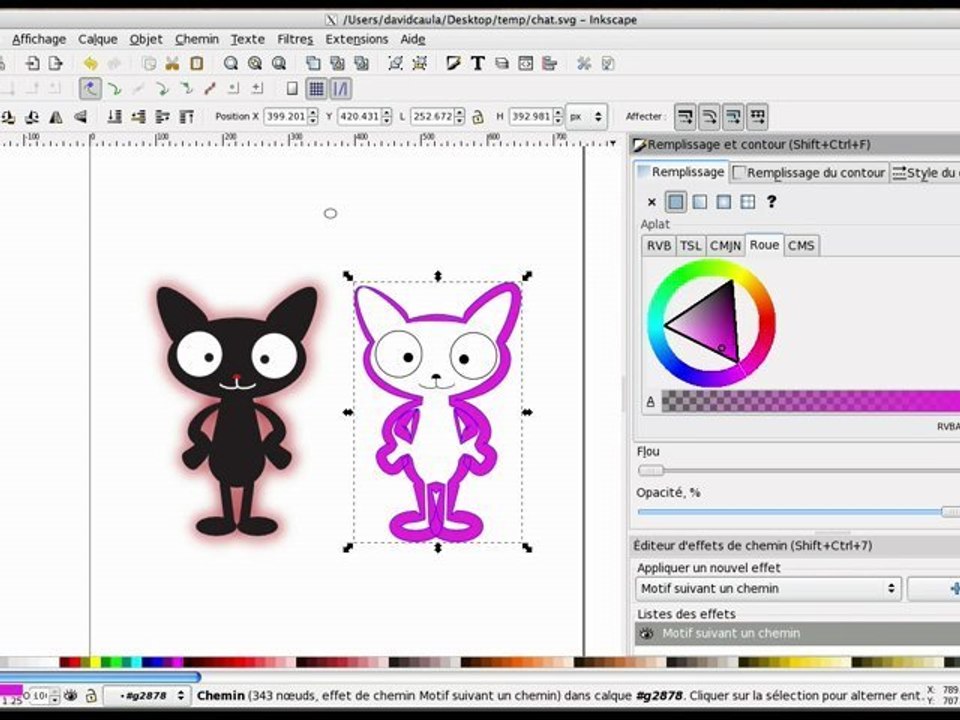Select linear gradient fill type
Screen dimensions: 960x720
tap(700, 201)
